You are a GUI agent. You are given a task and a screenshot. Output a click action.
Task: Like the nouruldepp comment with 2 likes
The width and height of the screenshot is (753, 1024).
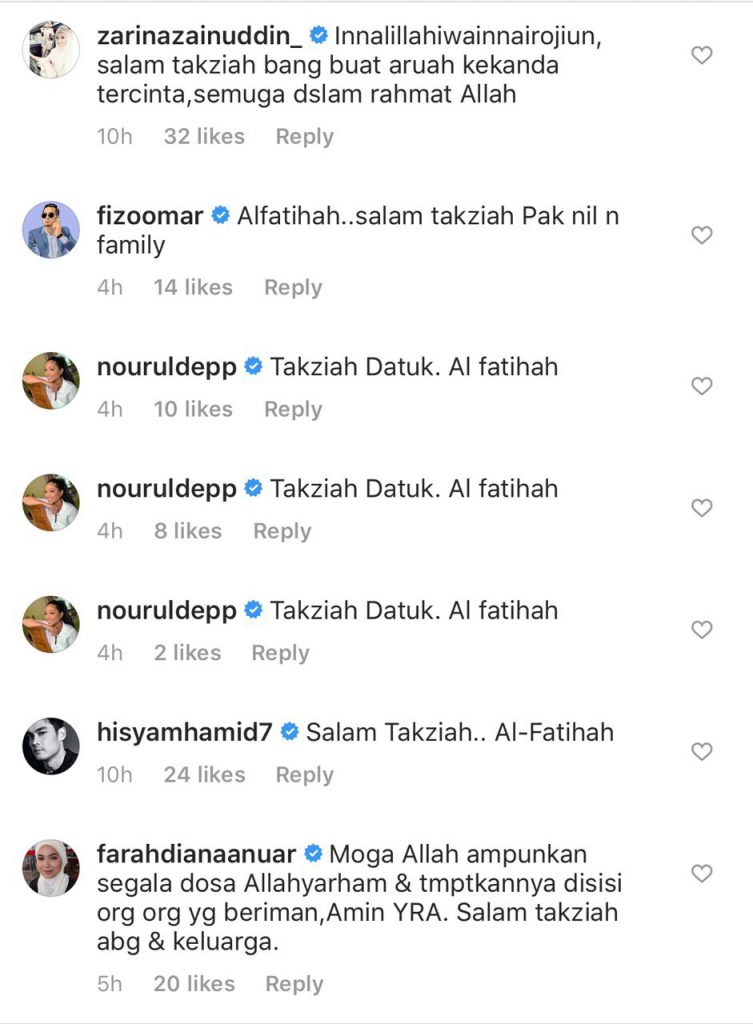point(701,630)
